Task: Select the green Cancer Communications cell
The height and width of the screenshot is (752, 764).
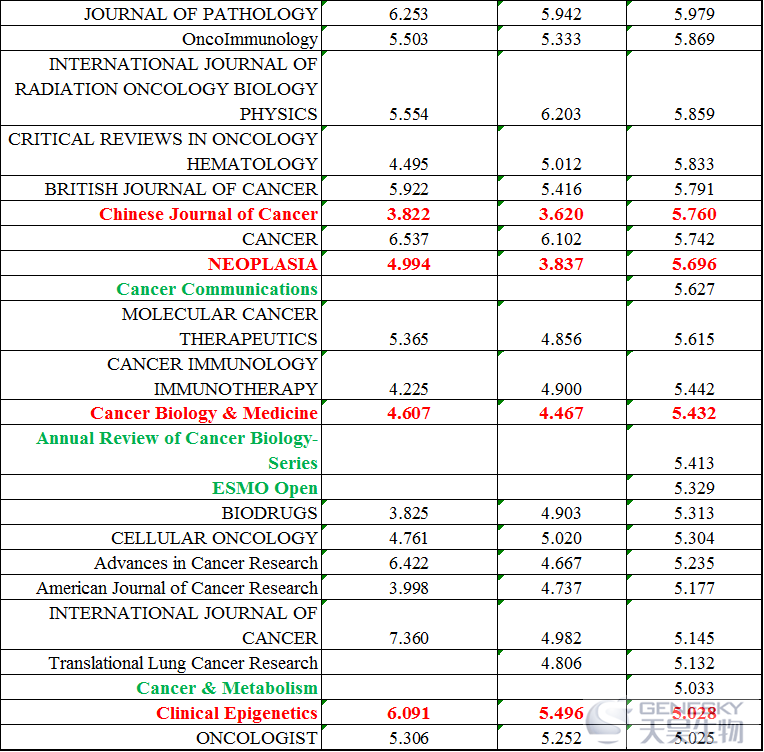Action: coord(161,289)
